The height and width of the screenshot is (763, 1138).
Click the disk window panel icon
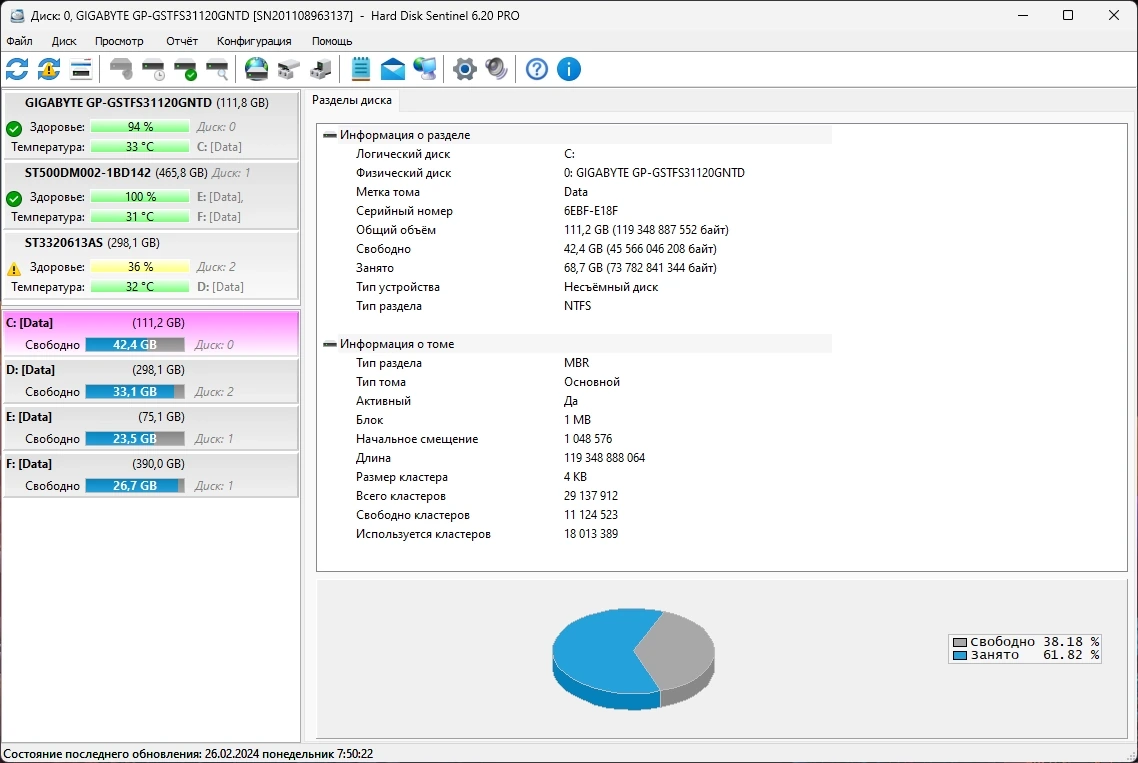click(81, 69)
